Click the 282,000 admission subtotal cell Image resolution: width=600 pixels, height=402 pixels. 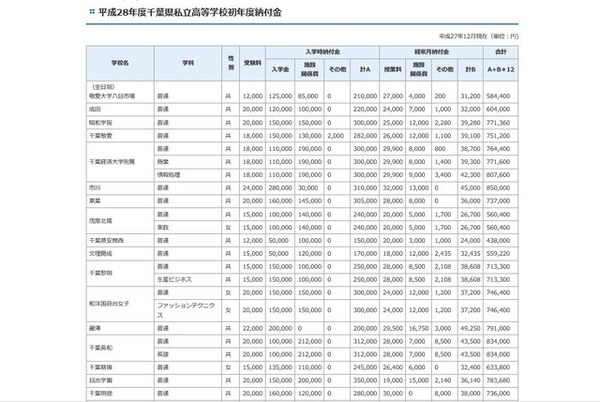coord(365,136)
